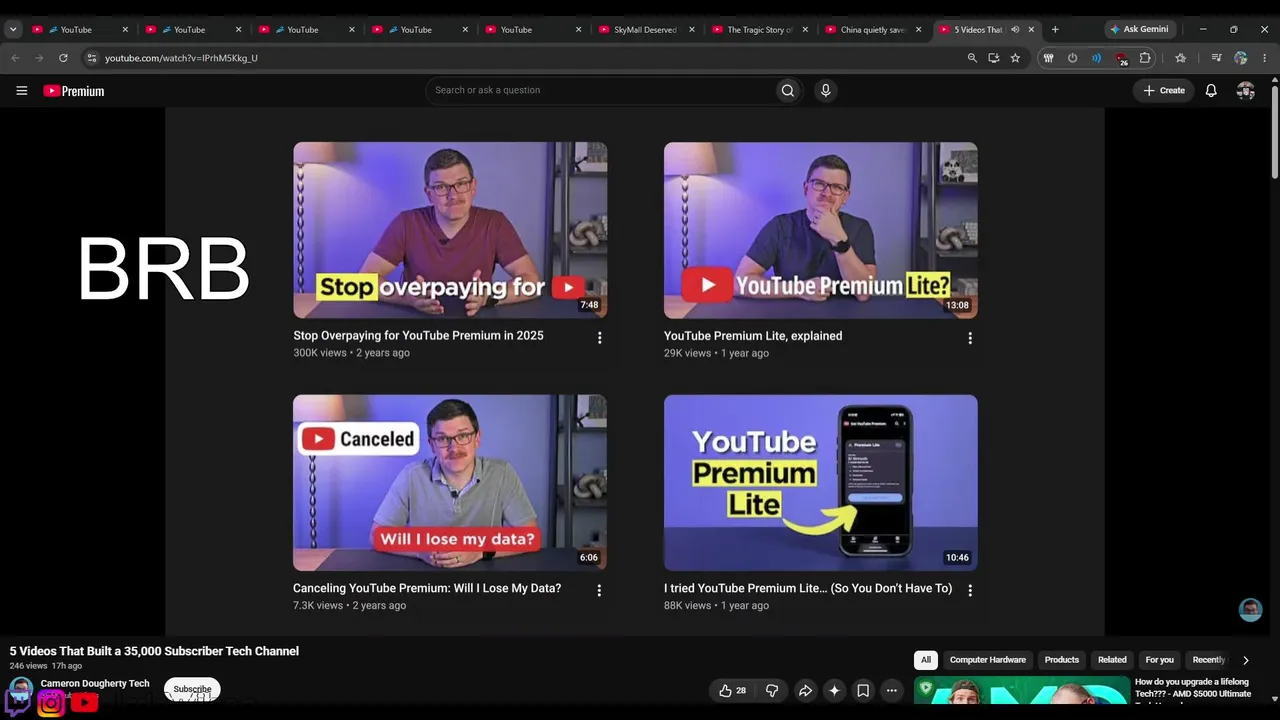Image resolution: width=1280 pixels, height=720 pixels.
Task: Reload the current page
Action: coord(63,58)
